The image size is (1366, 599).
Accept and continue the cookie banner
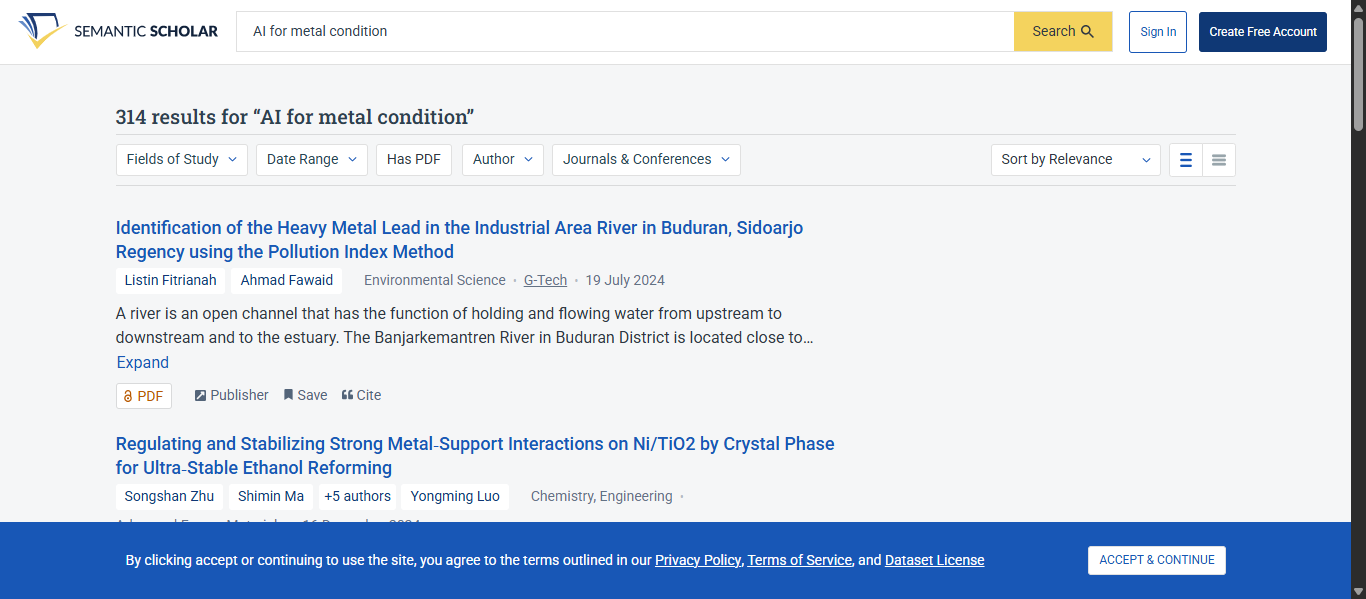click(1156, 560)
